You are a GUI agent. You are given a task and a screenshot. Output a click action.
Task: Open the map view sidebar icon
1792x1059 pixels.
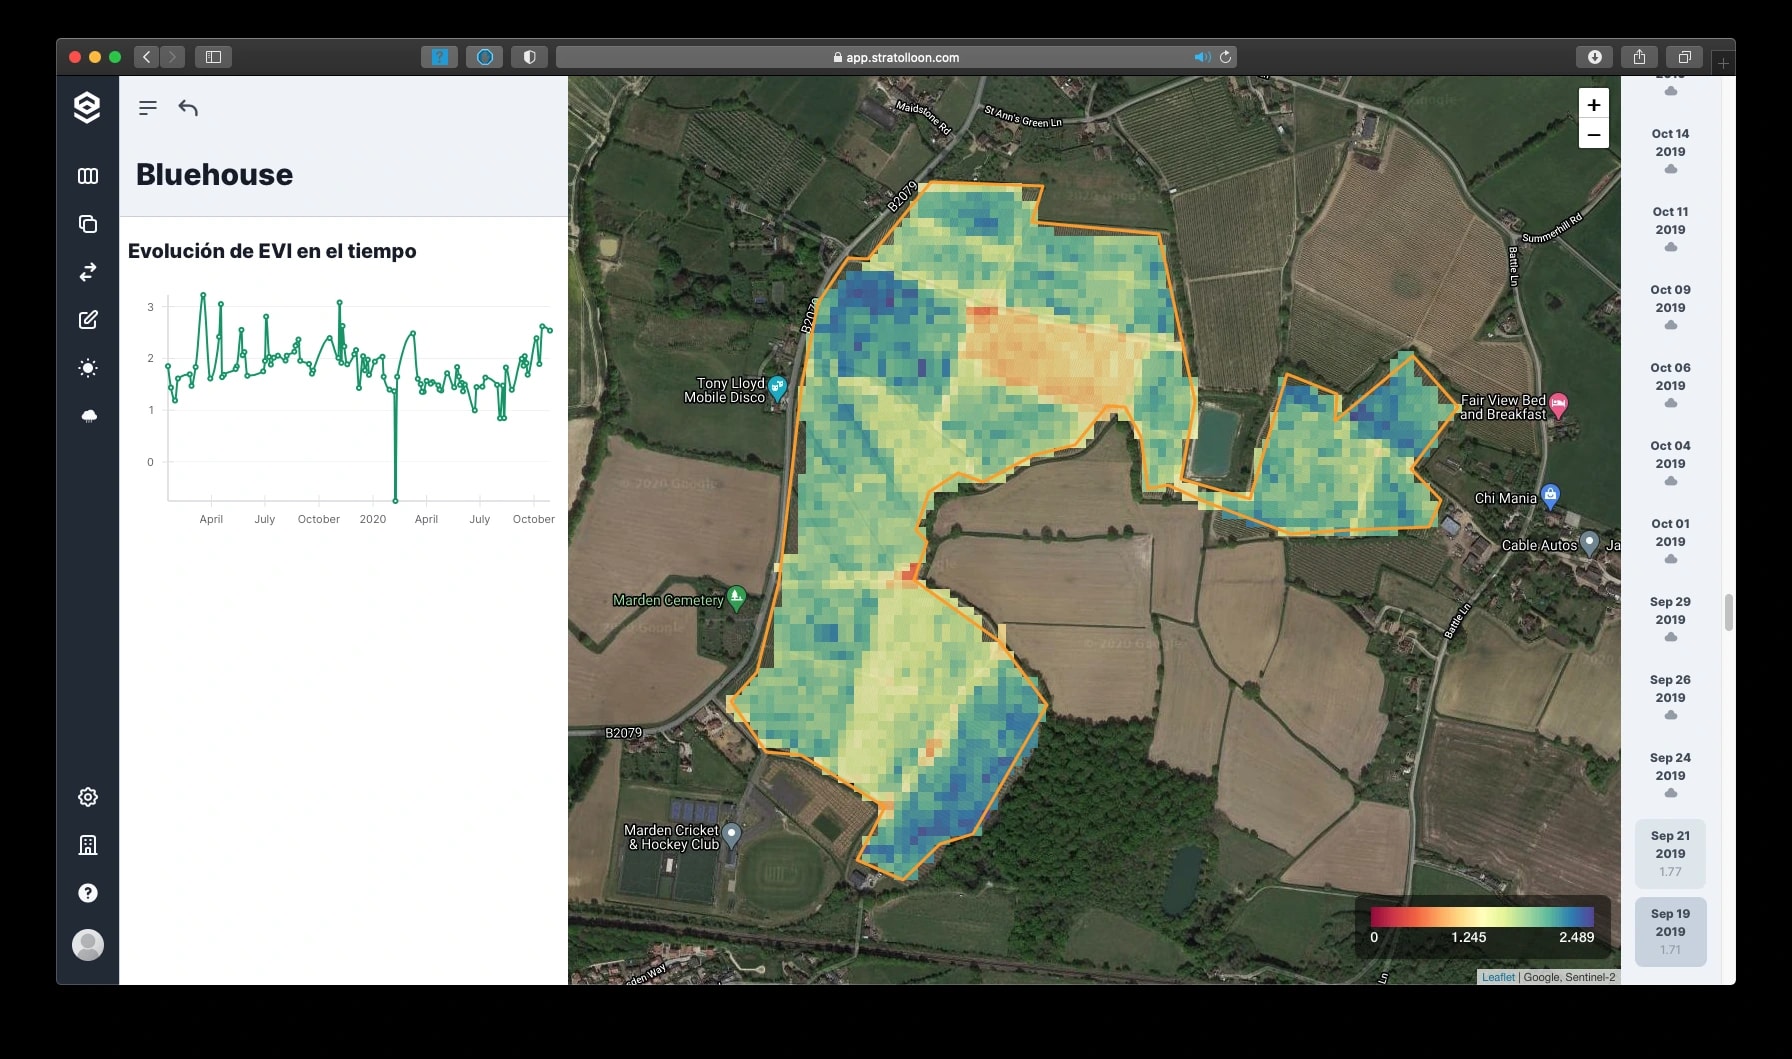[x=88, y=176]
